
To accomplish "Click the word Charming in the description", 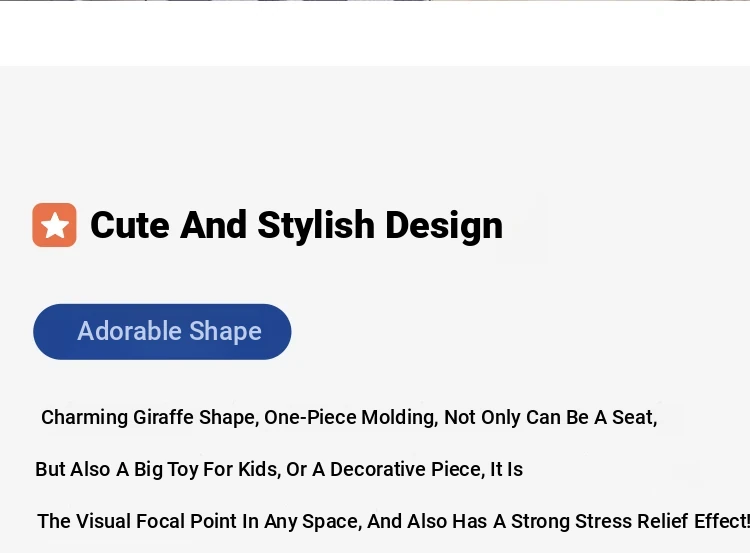I will (84, 418).
